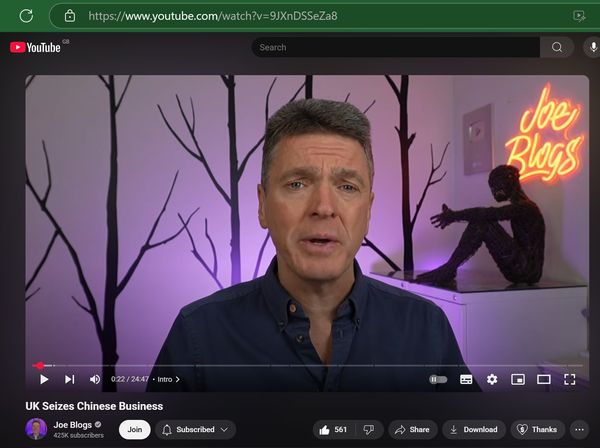This screenshot has width=600, height=448.
Task: Reload the page with the refresh icon
Action: (26, 16)
